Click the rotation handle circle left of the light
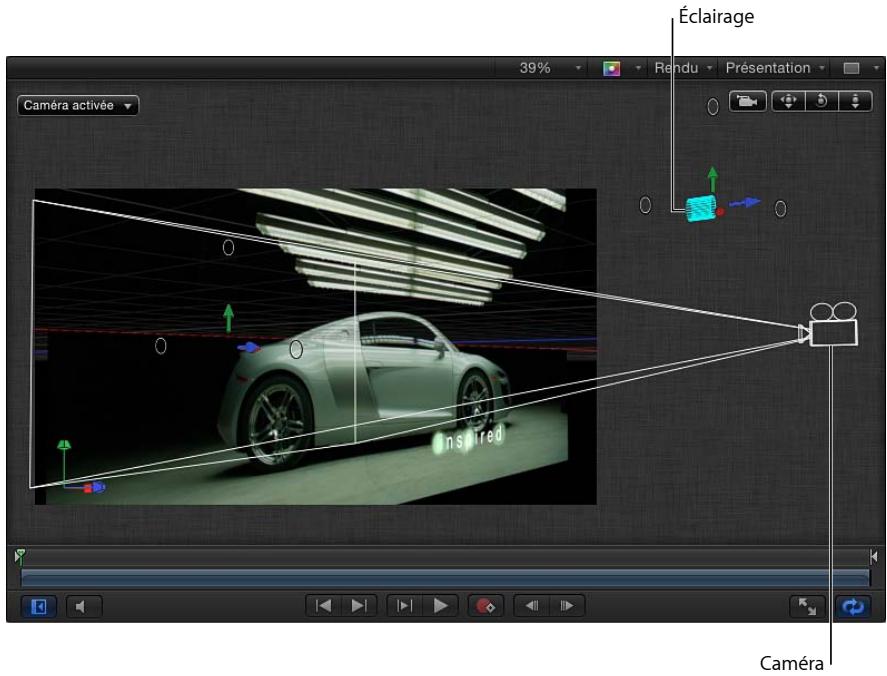This screenshot has width=887, height=676. point(645,205)
